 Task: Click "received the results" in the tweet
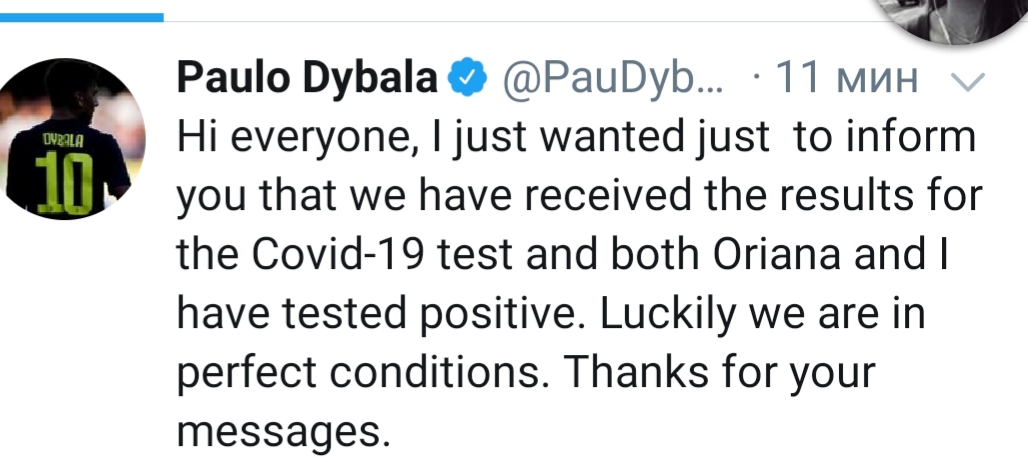[646, 196]
